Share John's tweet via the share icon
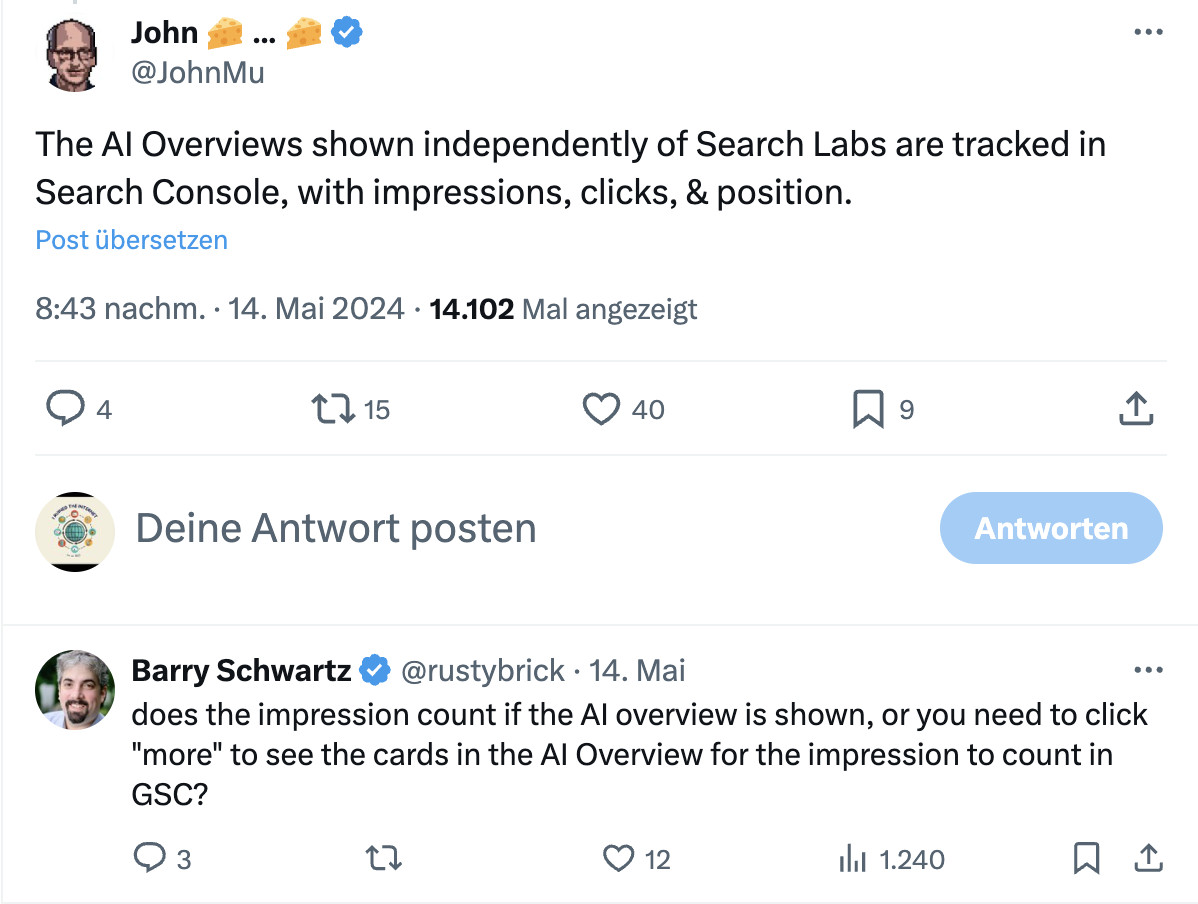 pyautogui.click(x=1135, y=409)
